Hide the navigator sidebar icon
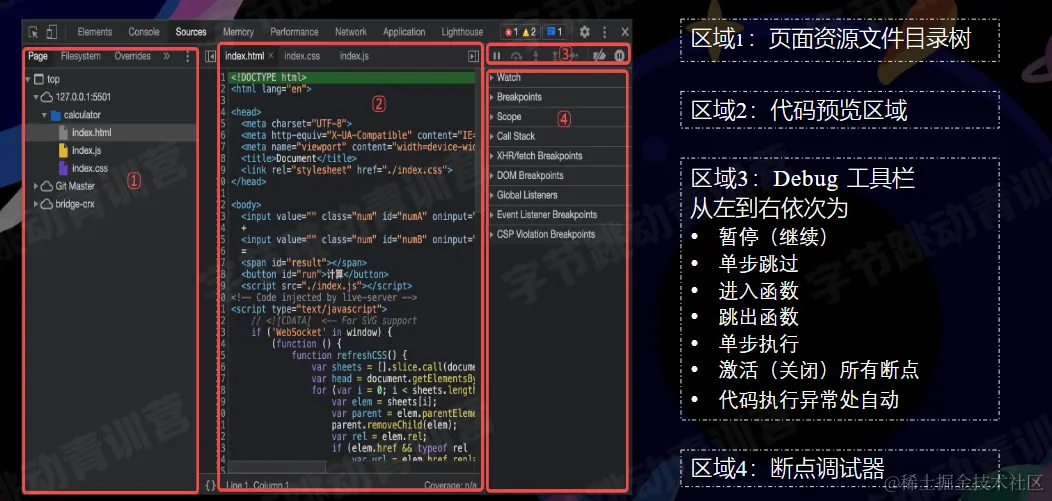Screen dimensions: 1052x501 (210, 56)
